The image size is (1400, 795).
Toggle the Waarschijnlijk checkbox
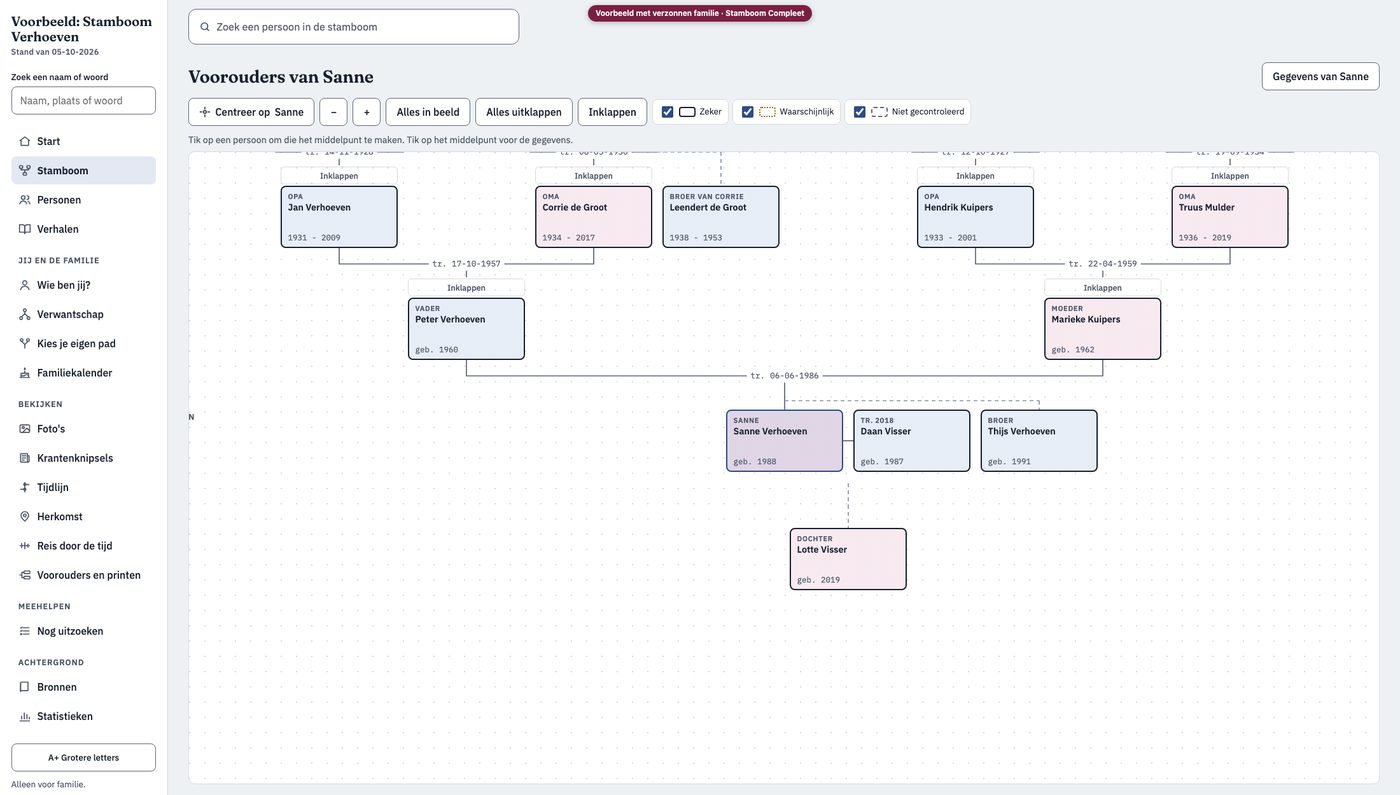tap(748, 112)
